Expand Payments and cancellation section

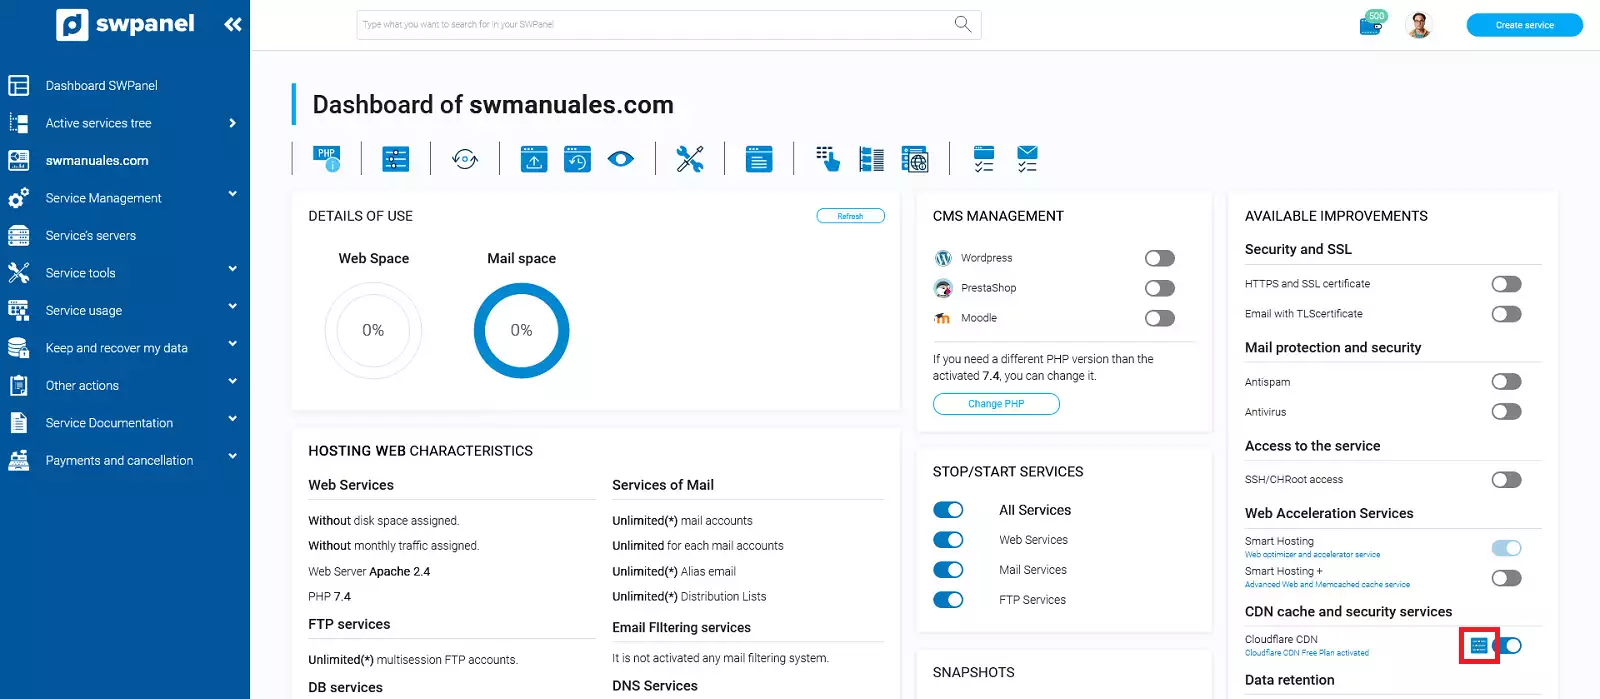pos(232,457)
